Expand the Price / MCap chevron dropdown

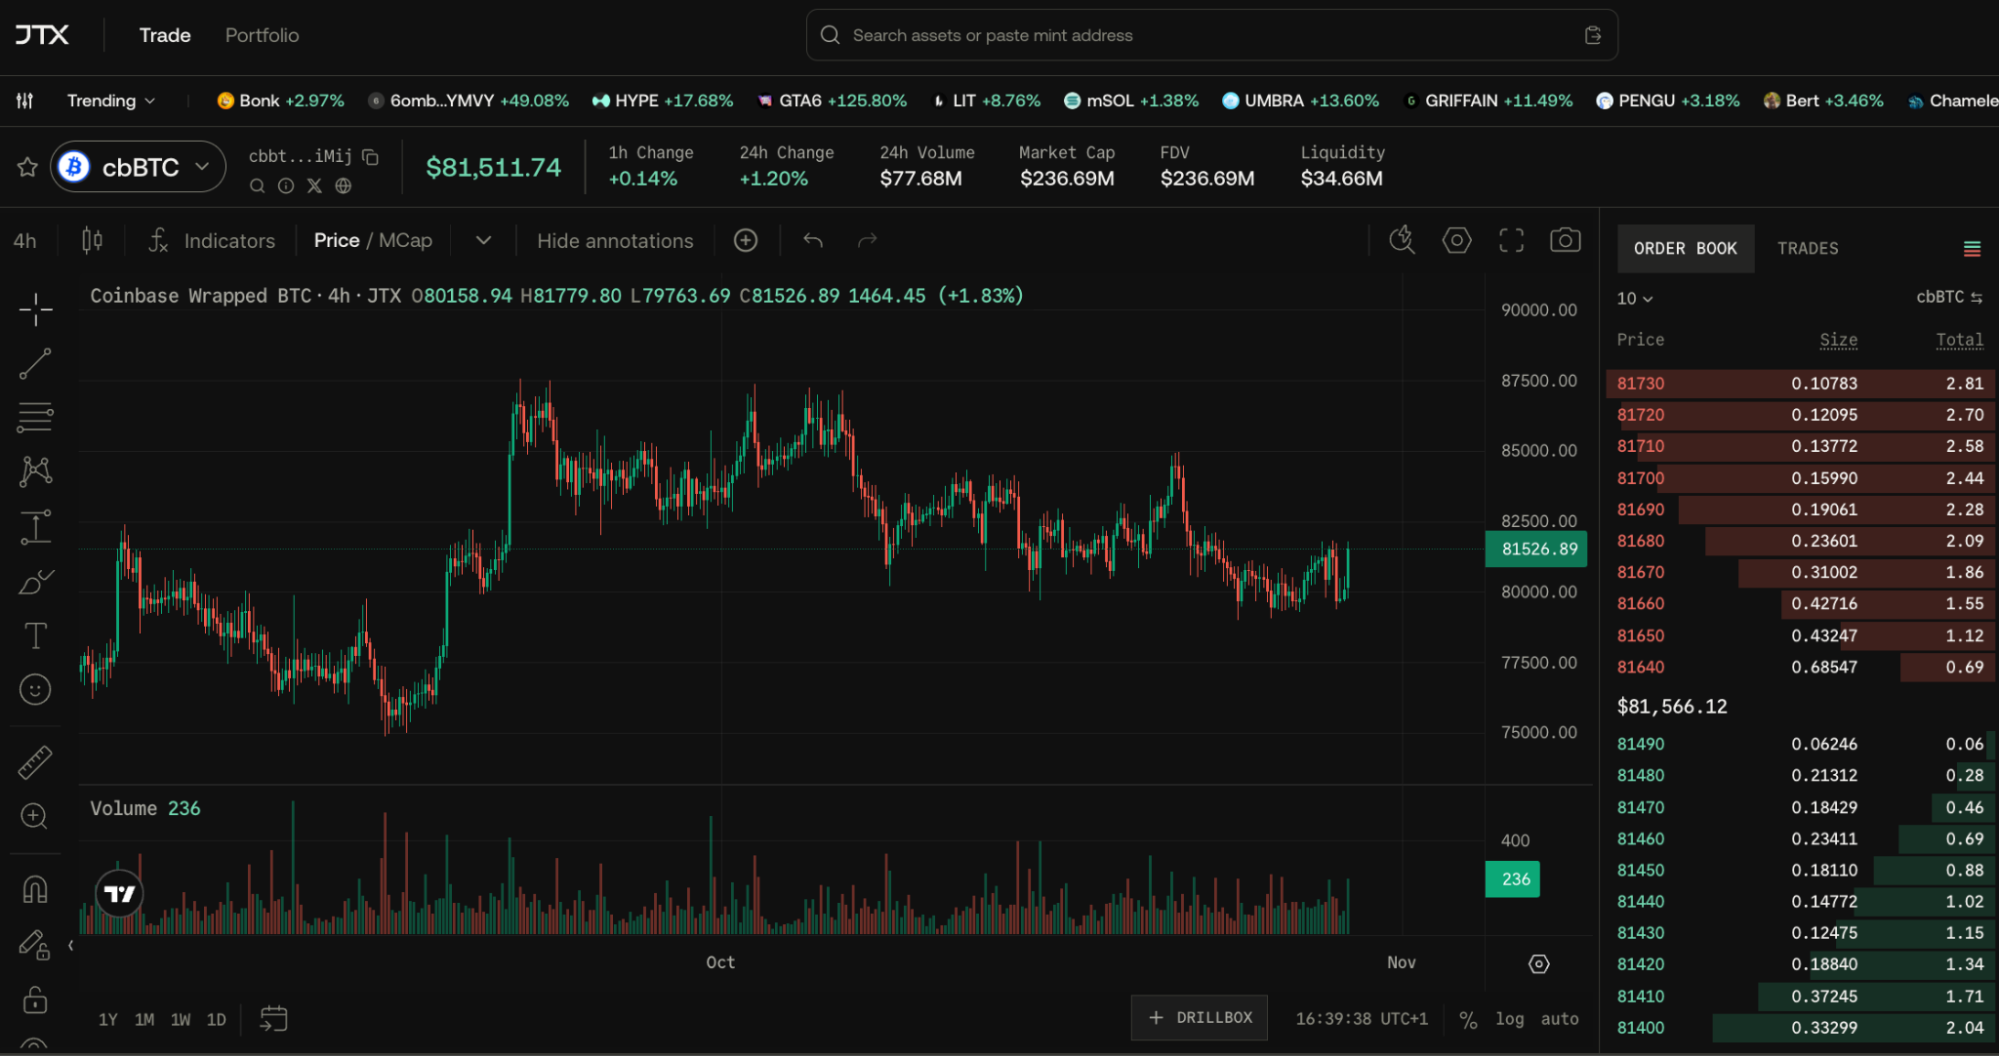click(x=484, y=240)
